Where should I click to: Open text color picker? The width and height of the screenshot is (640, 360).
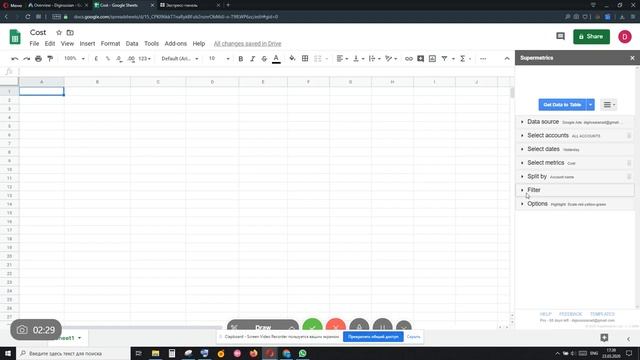(x=276, y=59)
